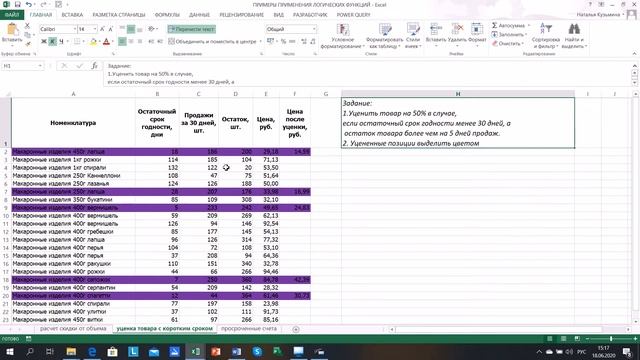This screenshot has width=640, height=360.
Task: Redo the last undone action
Action: coord(43,4)
